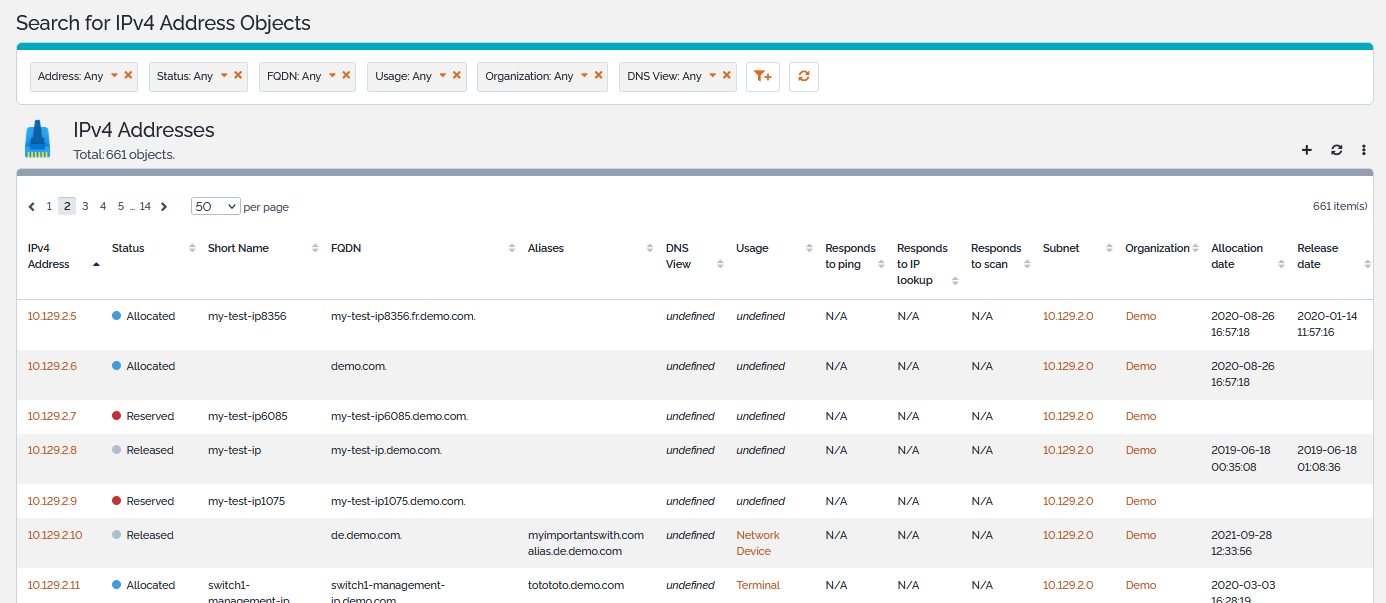Open IP address 10.129.2.5 link

pos(52,316)
